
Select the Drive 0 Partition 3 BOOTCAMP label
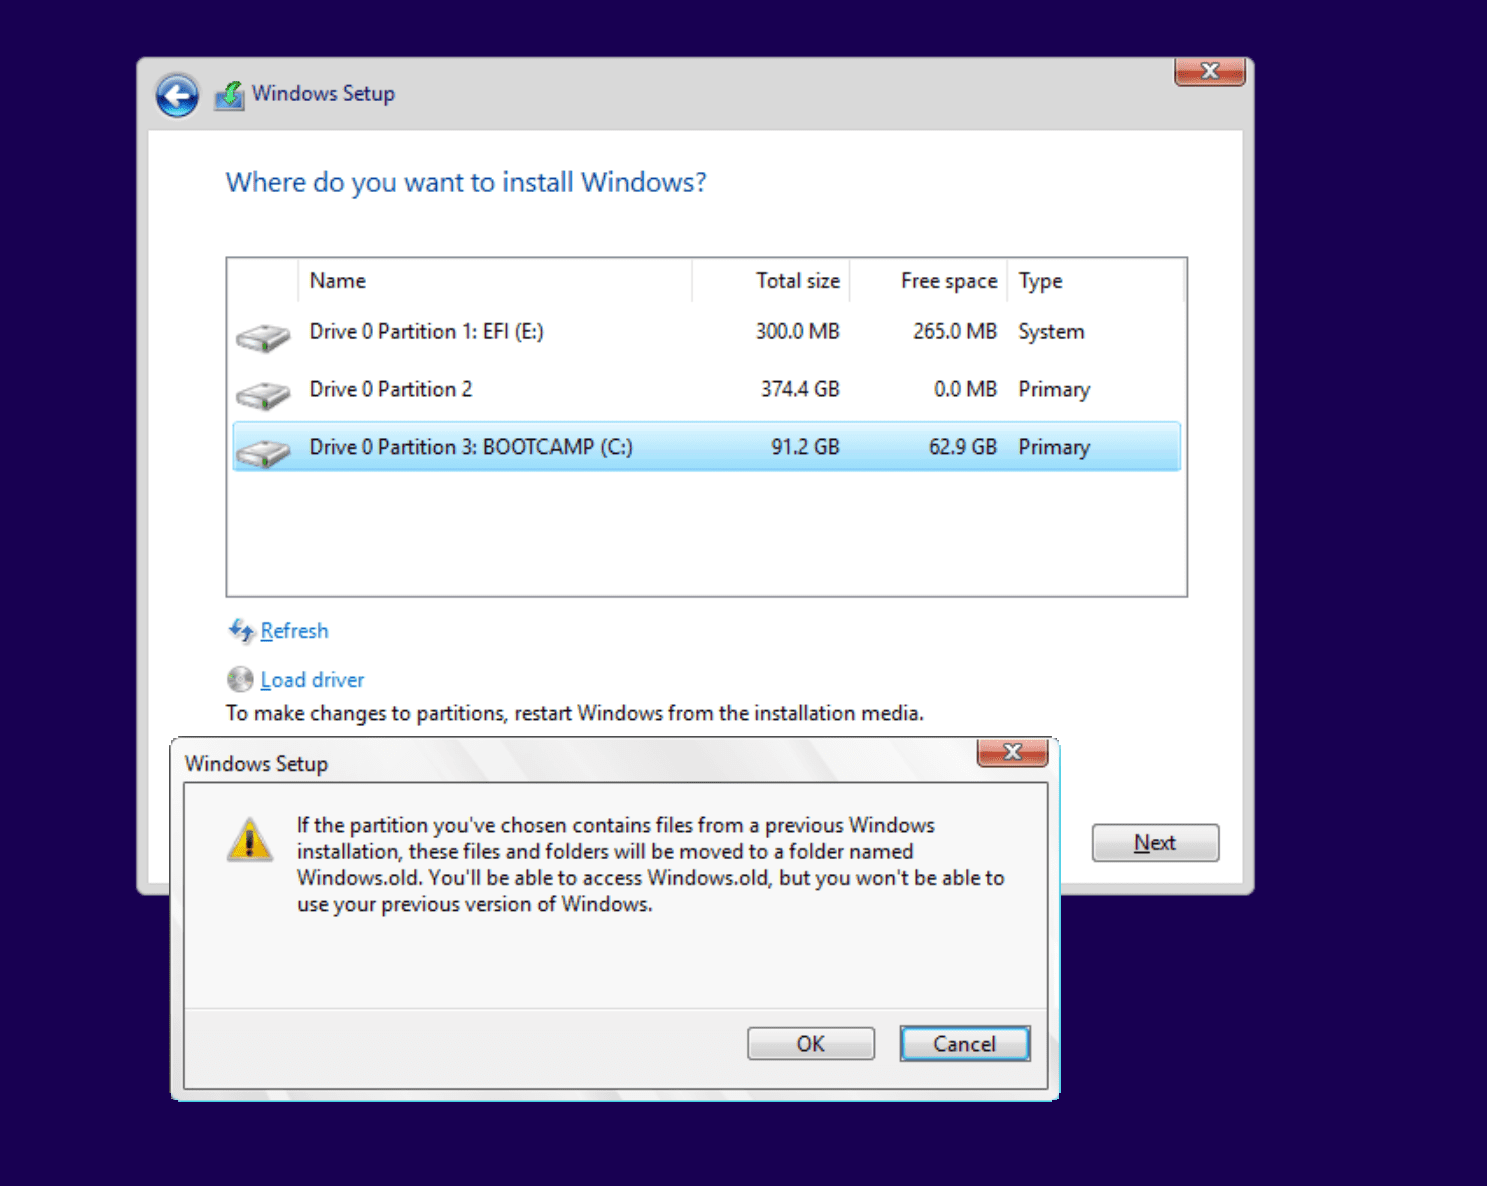[470, 447]
